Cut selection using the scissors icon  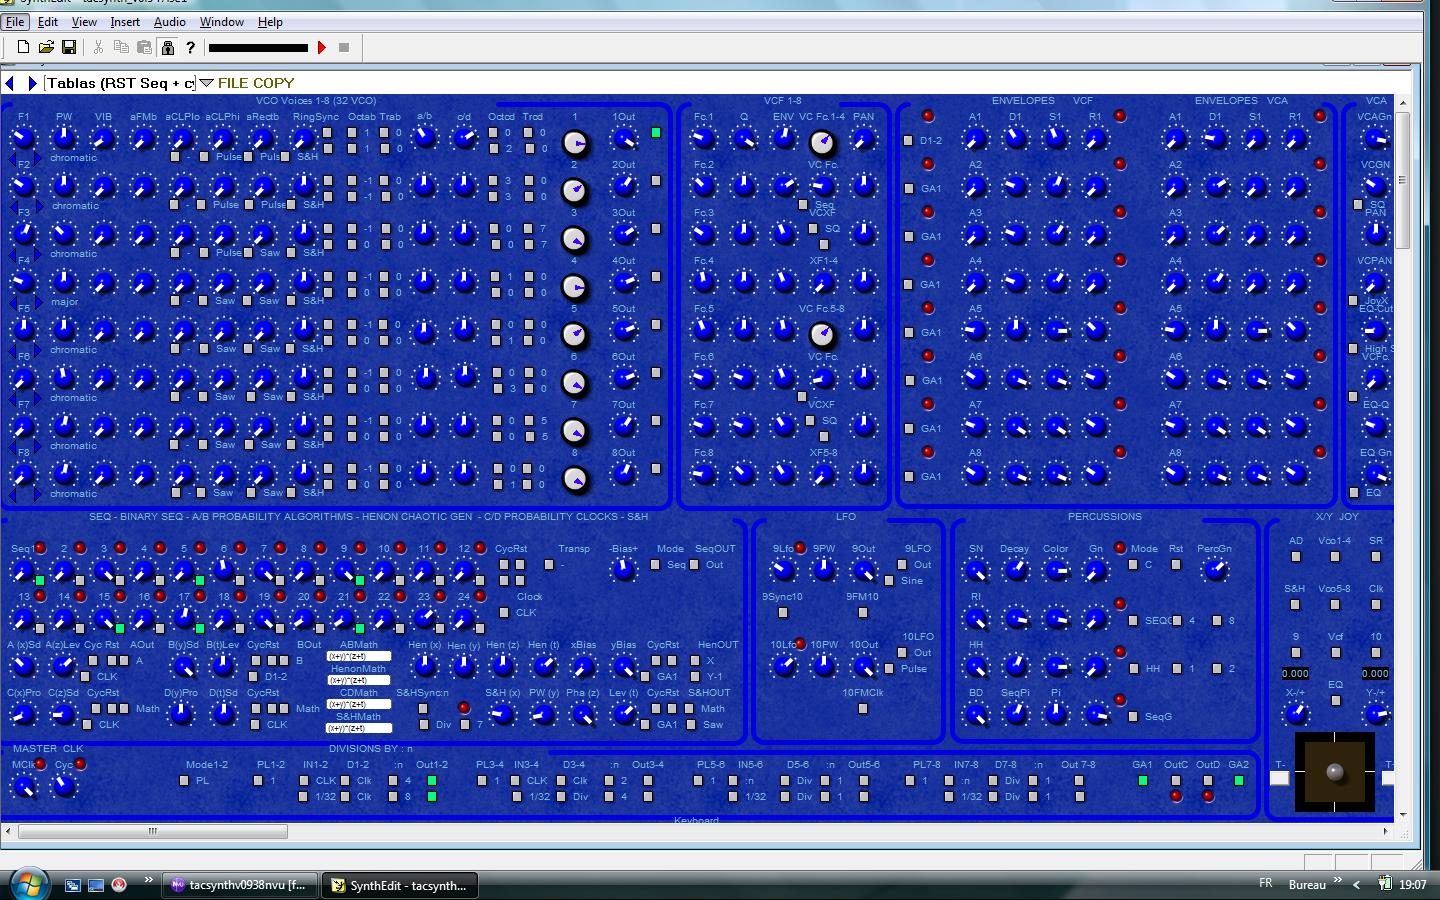tap(97, 46)
